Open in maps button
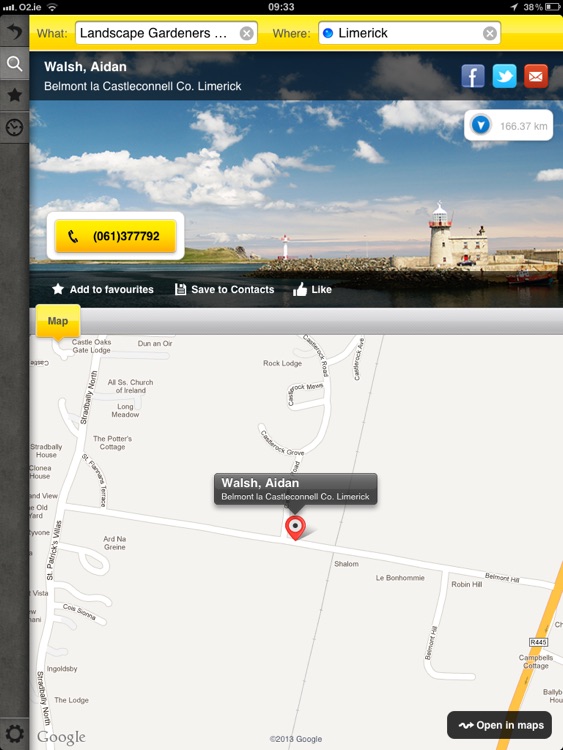Screen dimensions: 563x750 pyautogui.click(x=499, y=725)
